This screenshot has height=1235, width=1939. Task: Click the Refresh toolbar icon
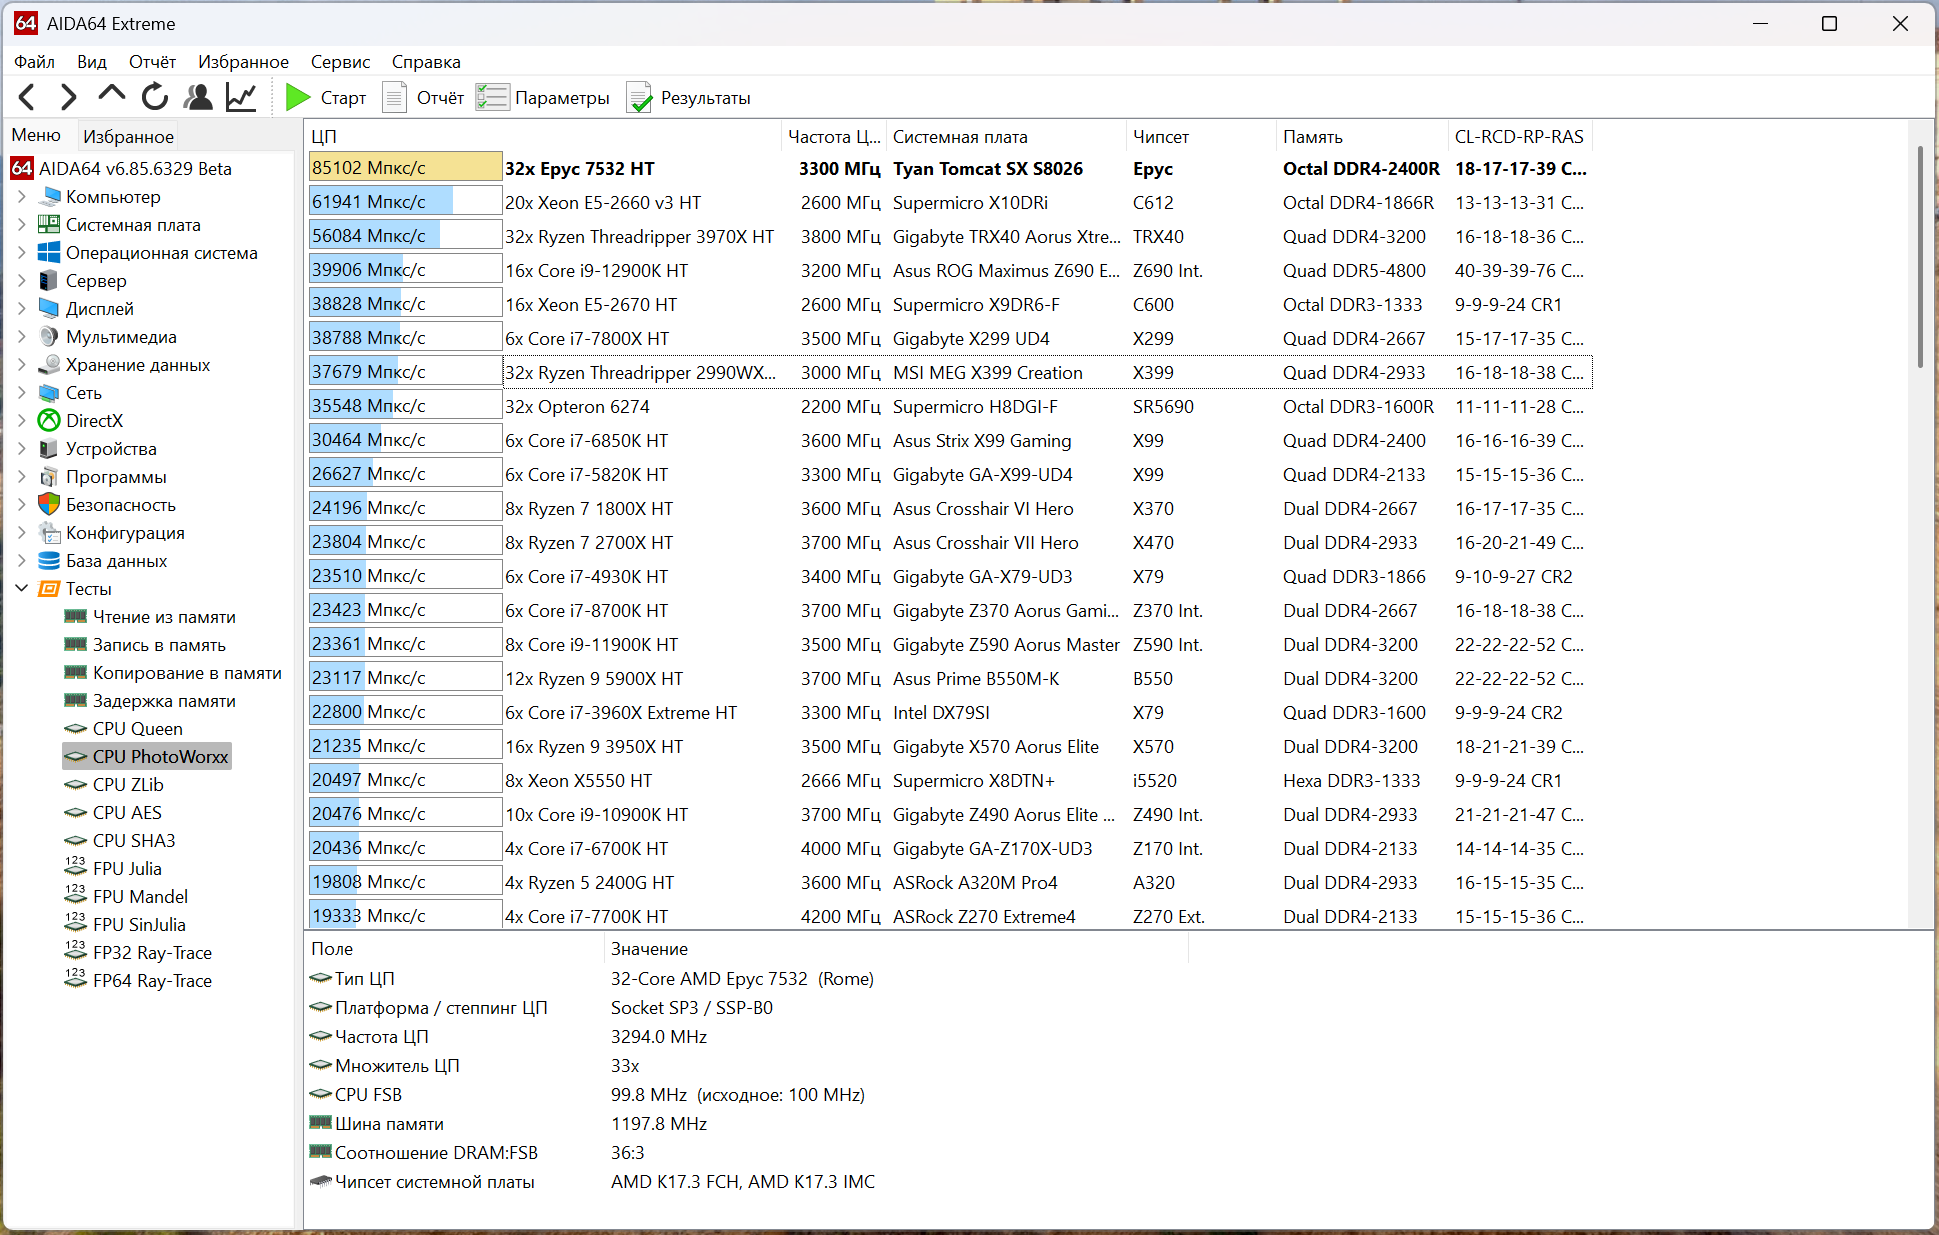click(155, 97)
